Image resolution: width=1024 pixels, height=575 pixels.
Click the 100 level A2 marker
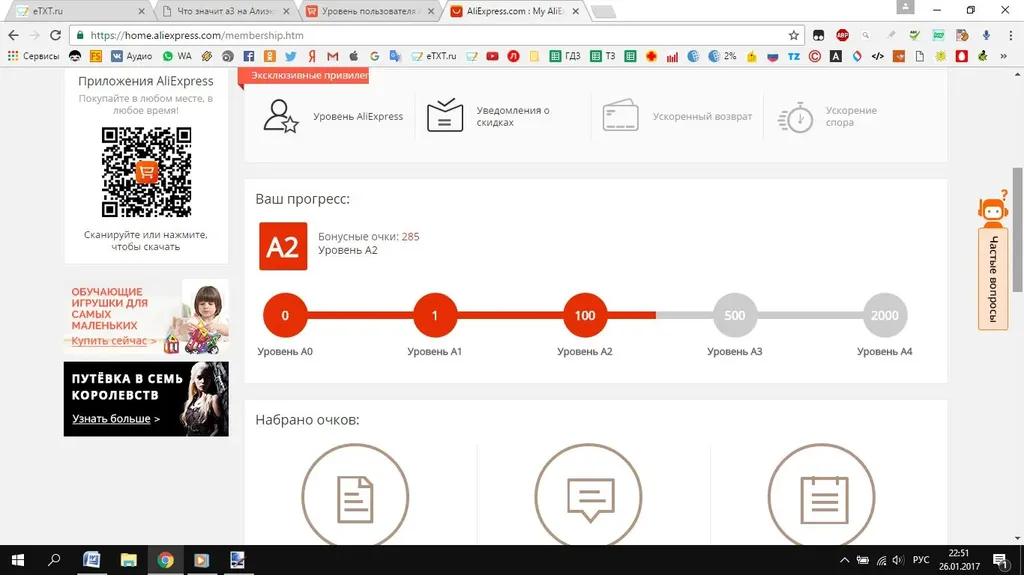[584, 316]
